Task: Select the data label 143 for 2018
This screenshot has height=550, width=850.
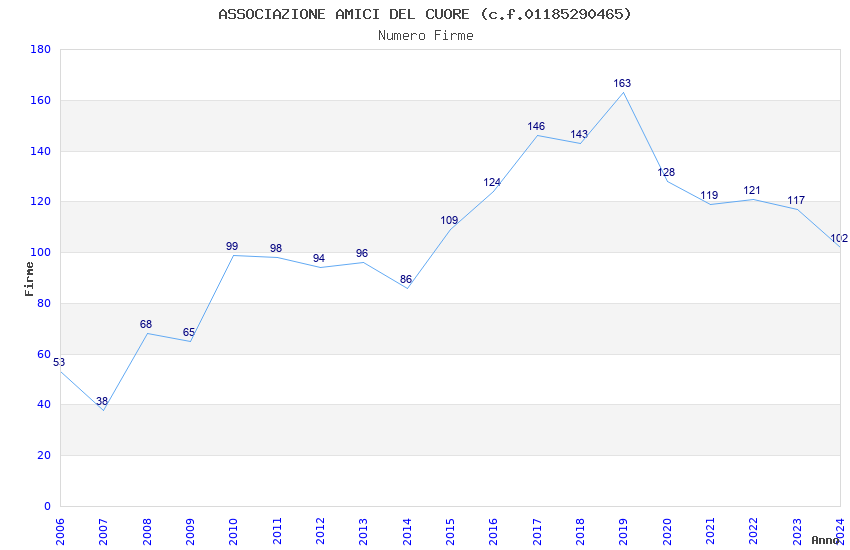Action: 579,134
